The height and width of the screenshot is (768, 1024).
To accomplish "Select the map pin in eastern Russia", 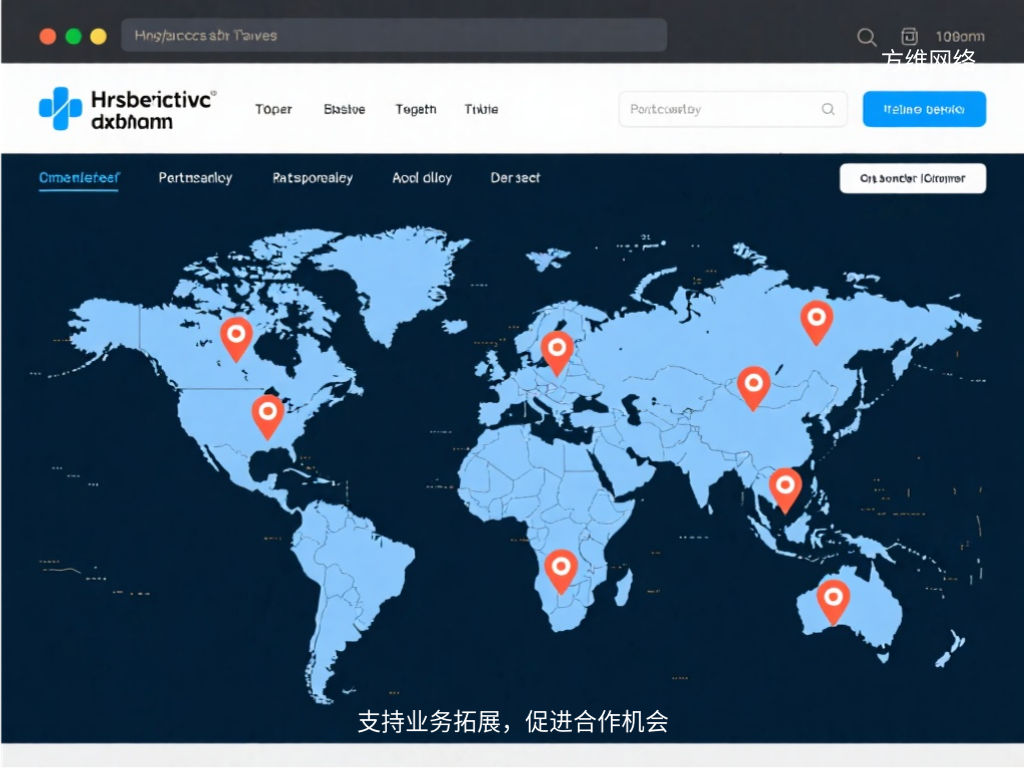I will tap(816, 319).
